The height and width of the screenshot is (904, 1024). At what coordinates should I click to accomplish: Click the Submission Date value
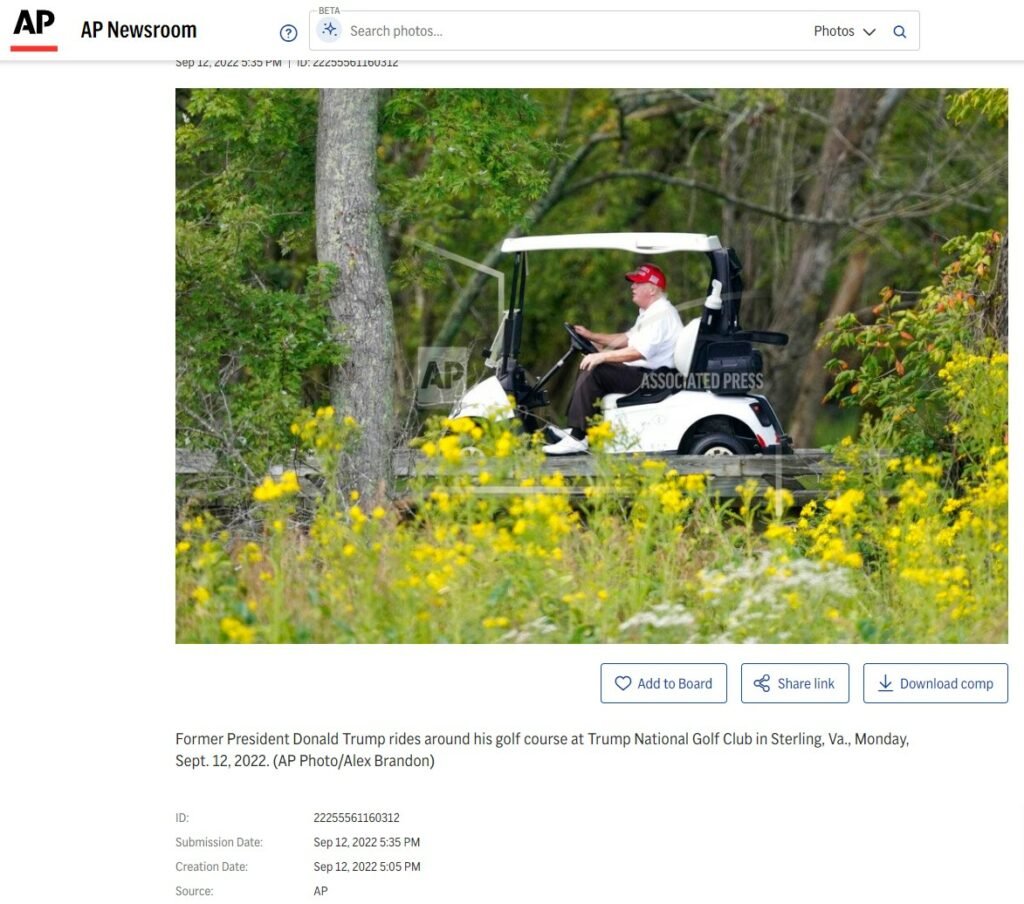click(366, 842)
